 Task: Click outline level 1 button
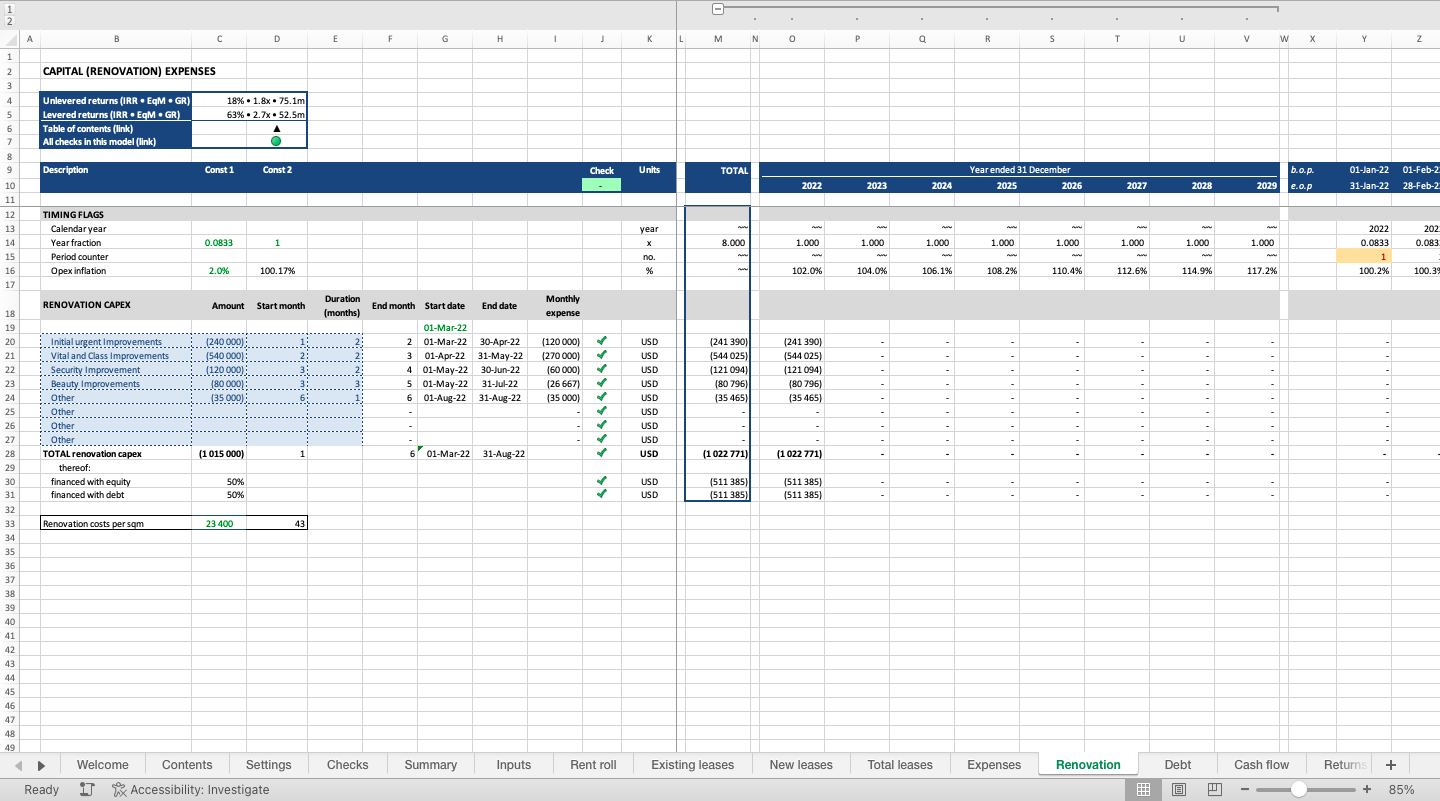(x=10, y=6)
